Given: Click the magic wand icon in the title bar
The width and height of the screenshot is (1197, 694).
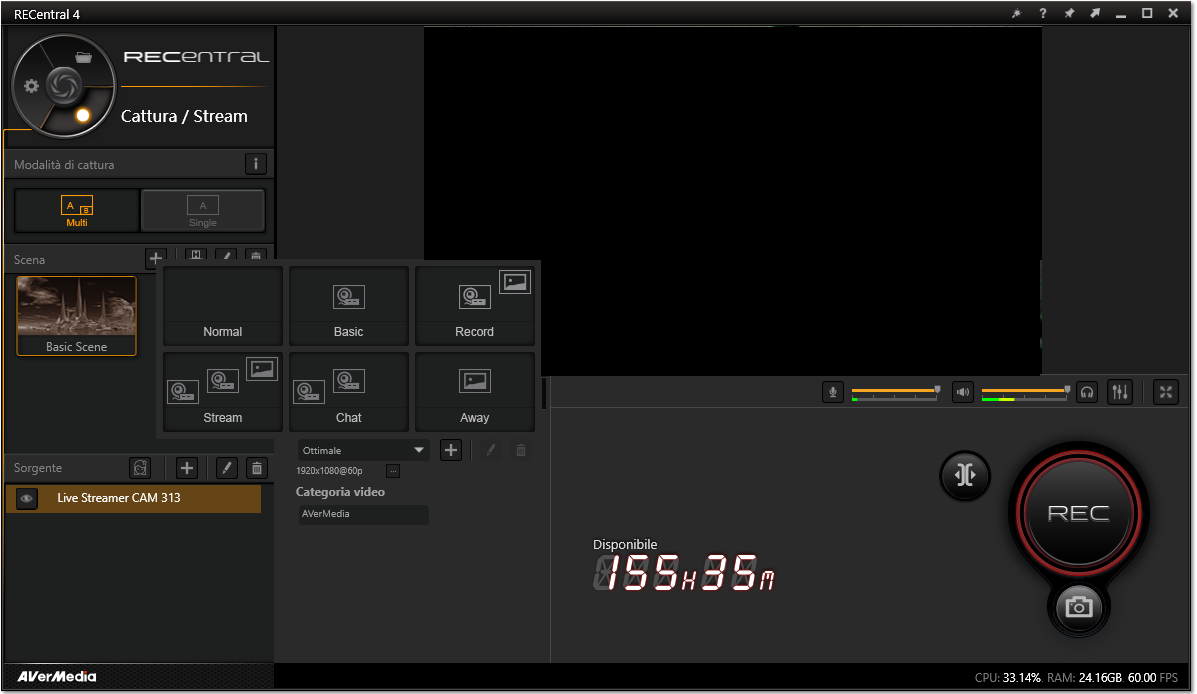Looking at the screenshot, I should click(x=1016, y=14).
